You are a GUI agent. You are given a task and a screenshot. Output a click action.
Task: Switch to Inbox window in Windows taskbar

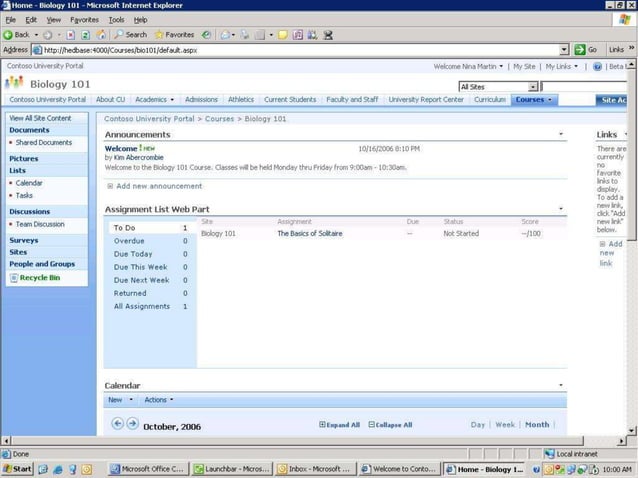tap(314, 469)
